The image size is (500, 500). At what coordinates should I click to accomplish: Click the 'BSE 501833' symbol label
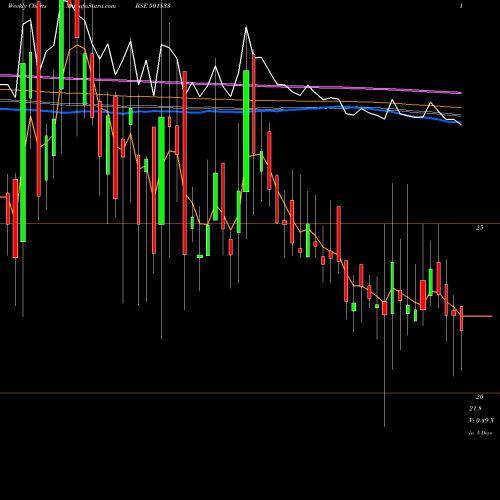[x=153, y=6]
